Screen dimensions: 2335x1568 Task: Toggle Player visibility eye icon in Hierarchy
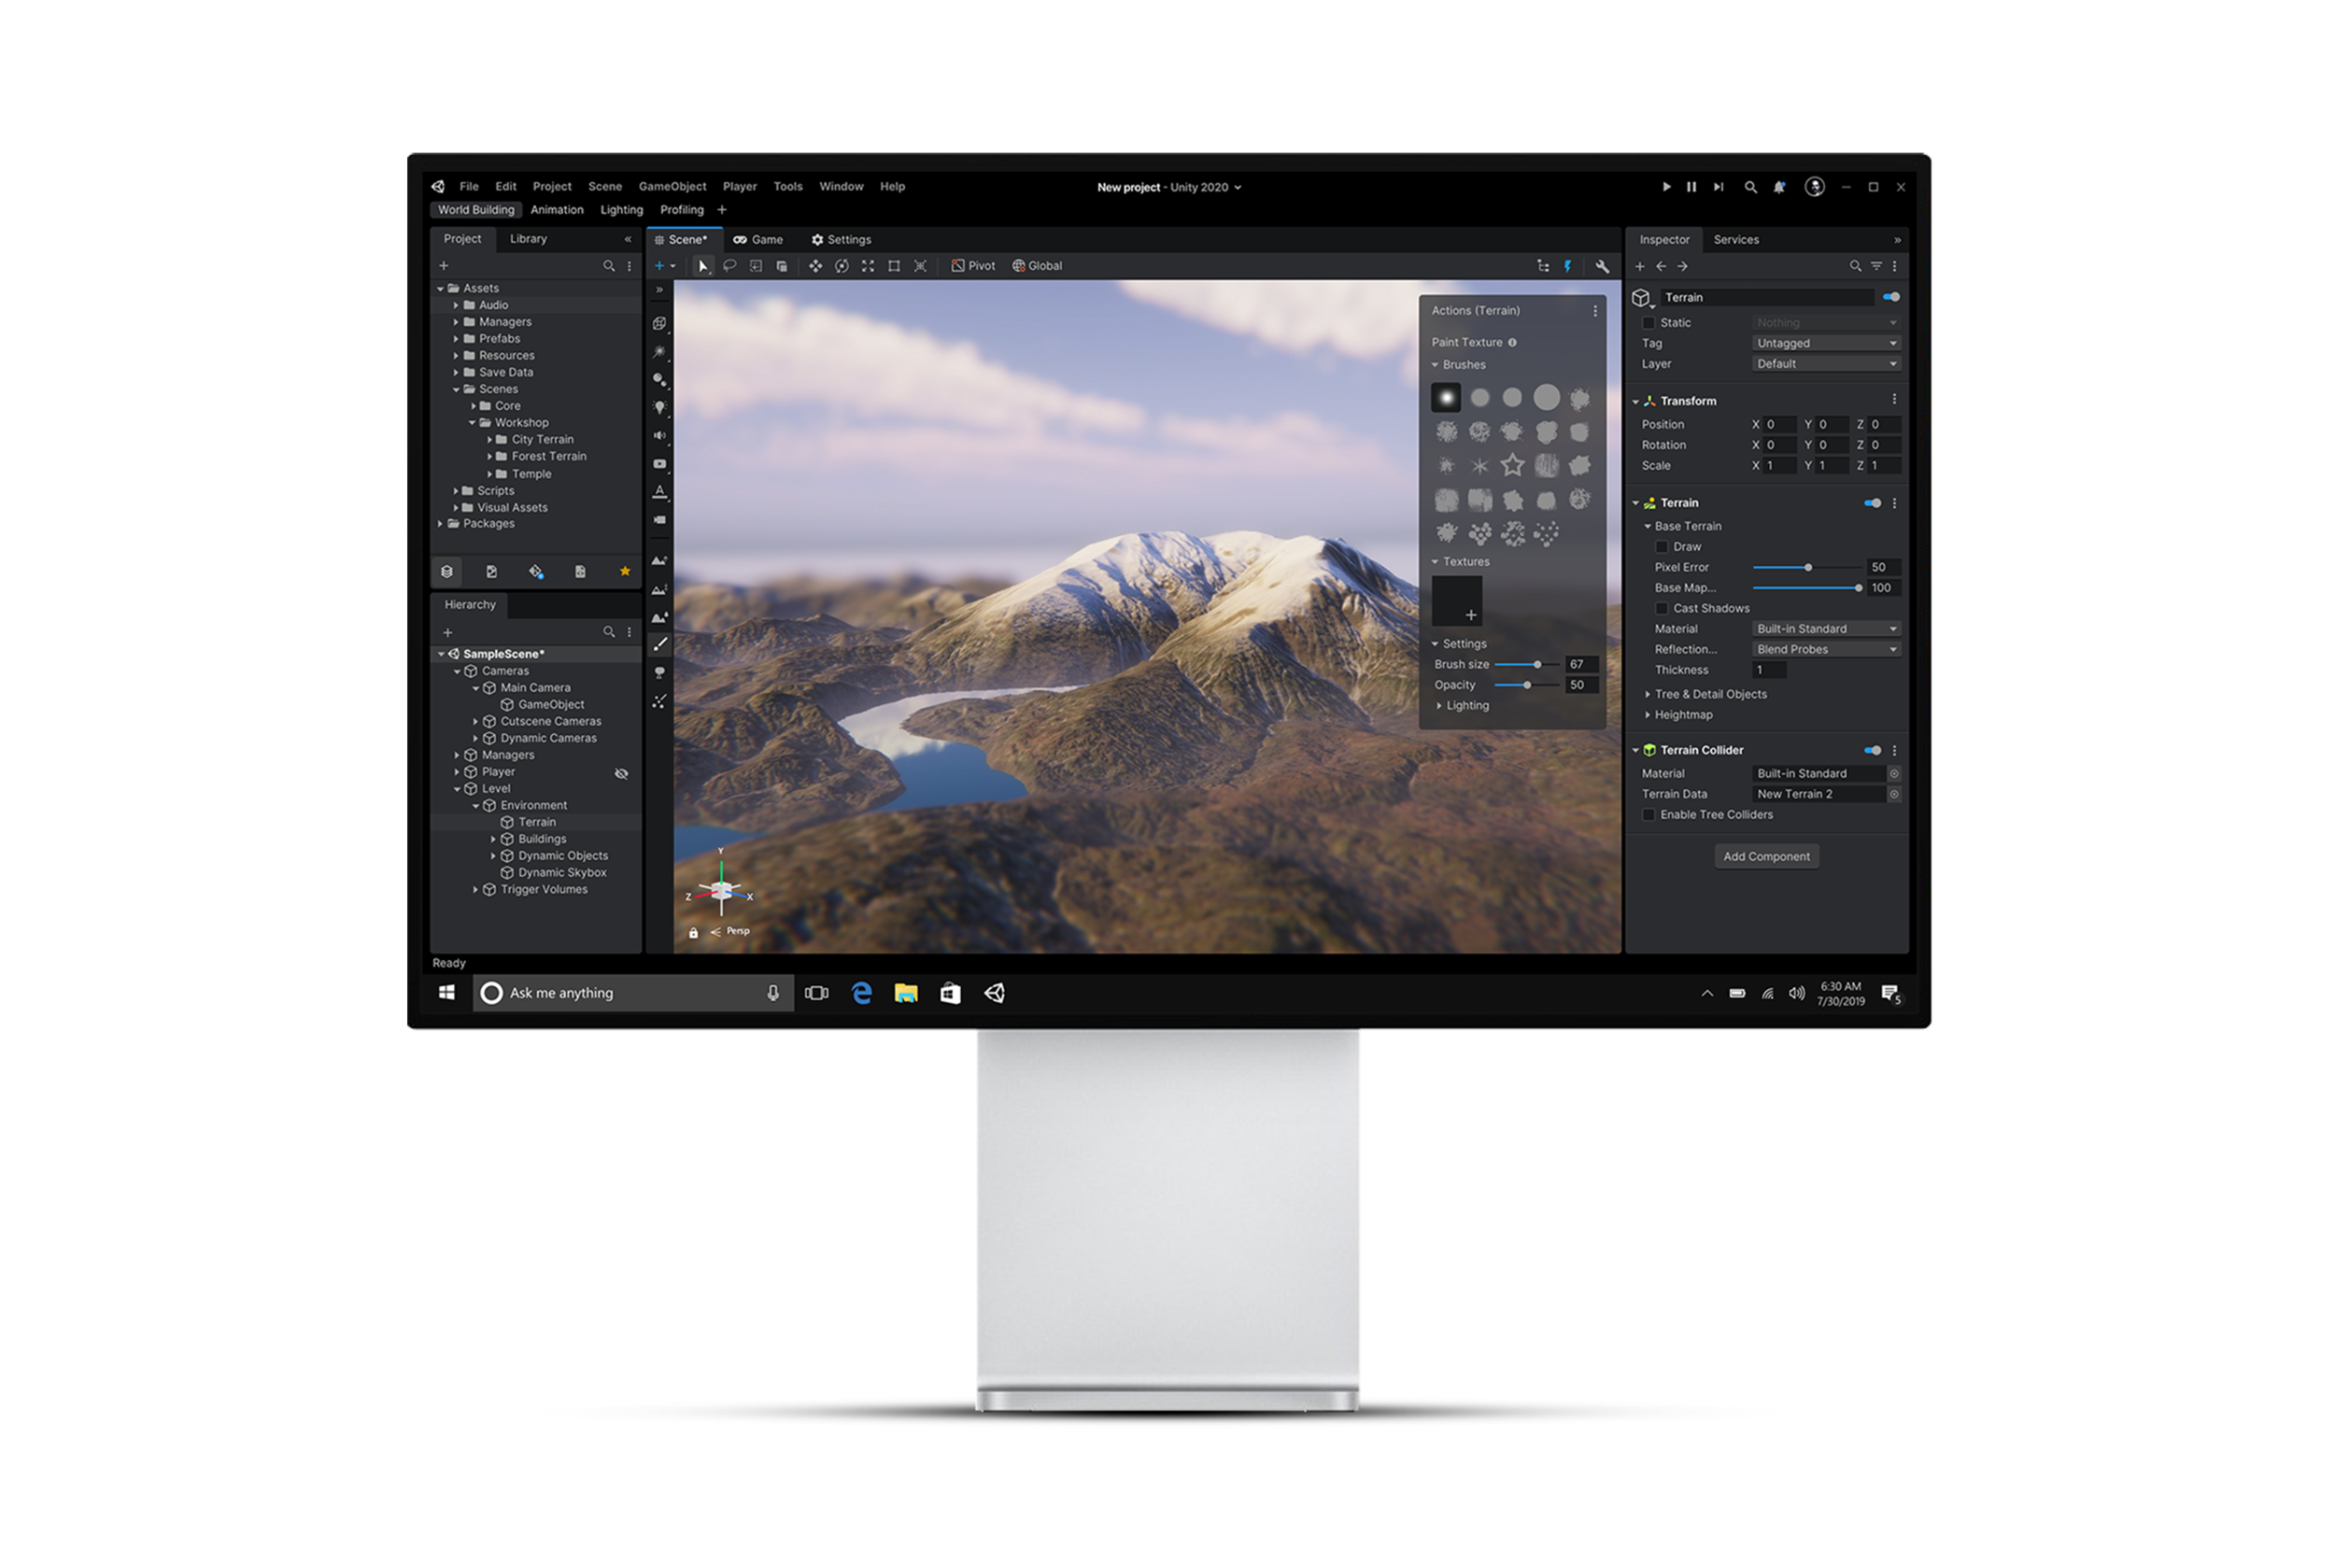[621, 773]
